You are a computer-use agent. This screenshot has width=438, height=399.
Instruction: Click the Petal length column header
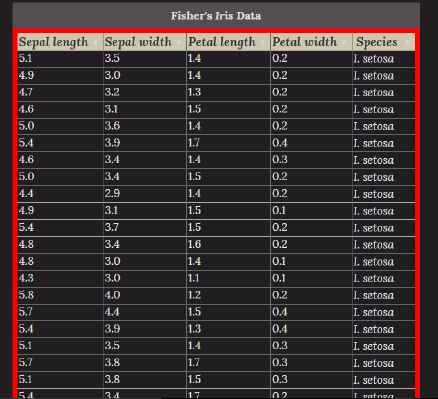(228, 42)
